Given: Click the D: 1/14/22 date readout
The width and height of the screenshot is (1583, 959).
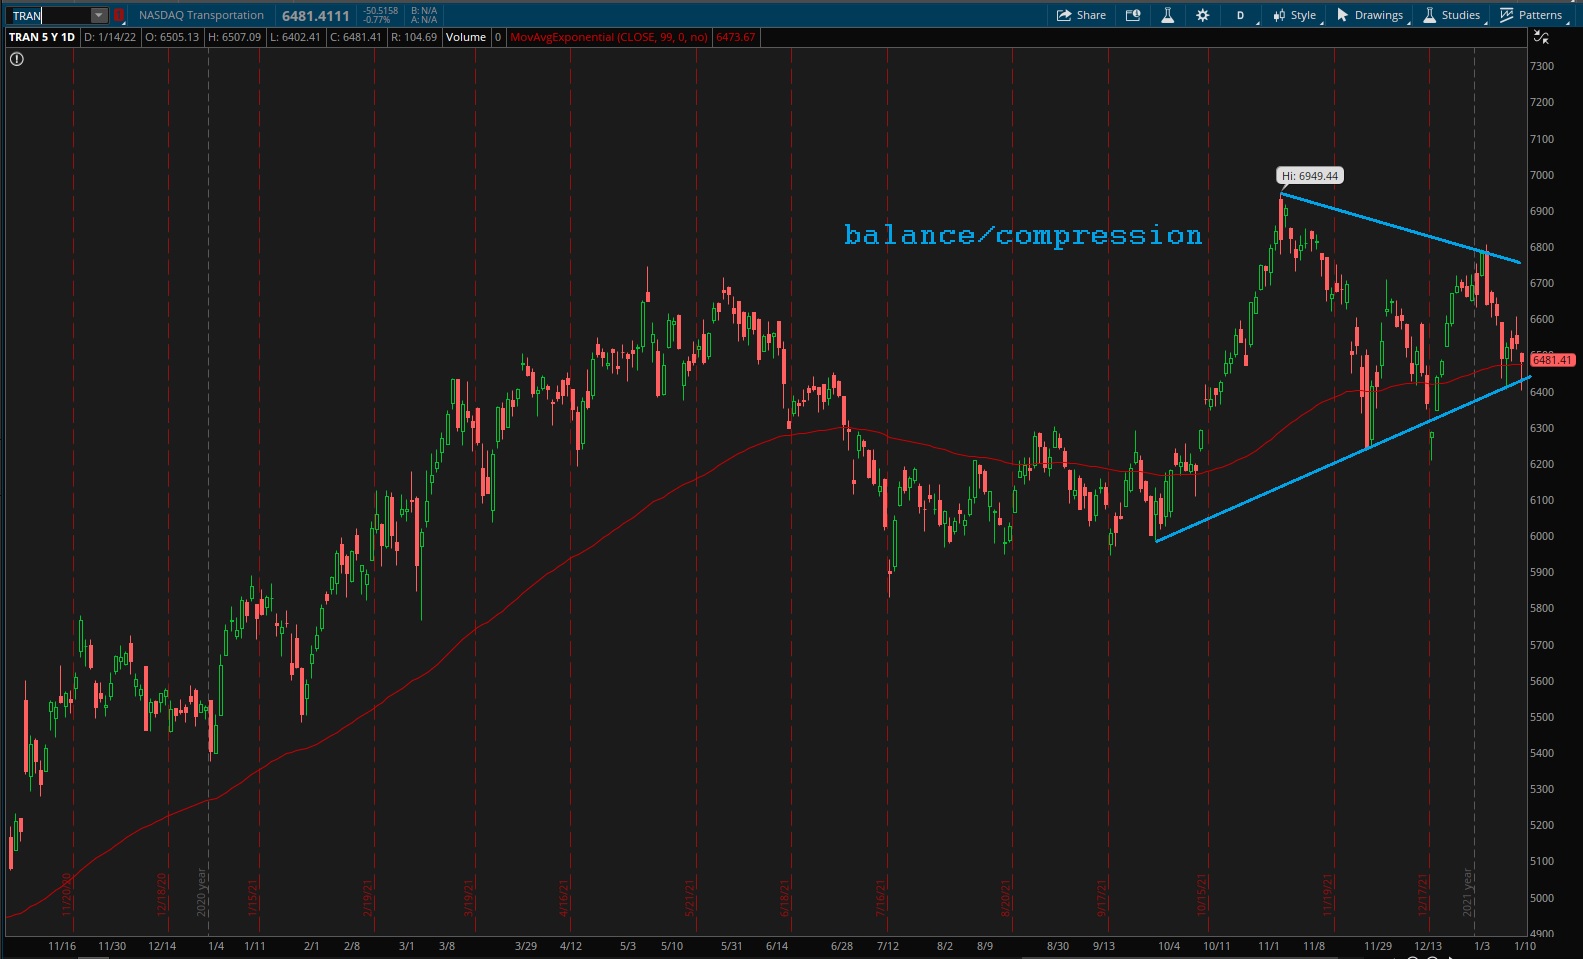Looking at the screenshot, I should [x=110, y=37].
